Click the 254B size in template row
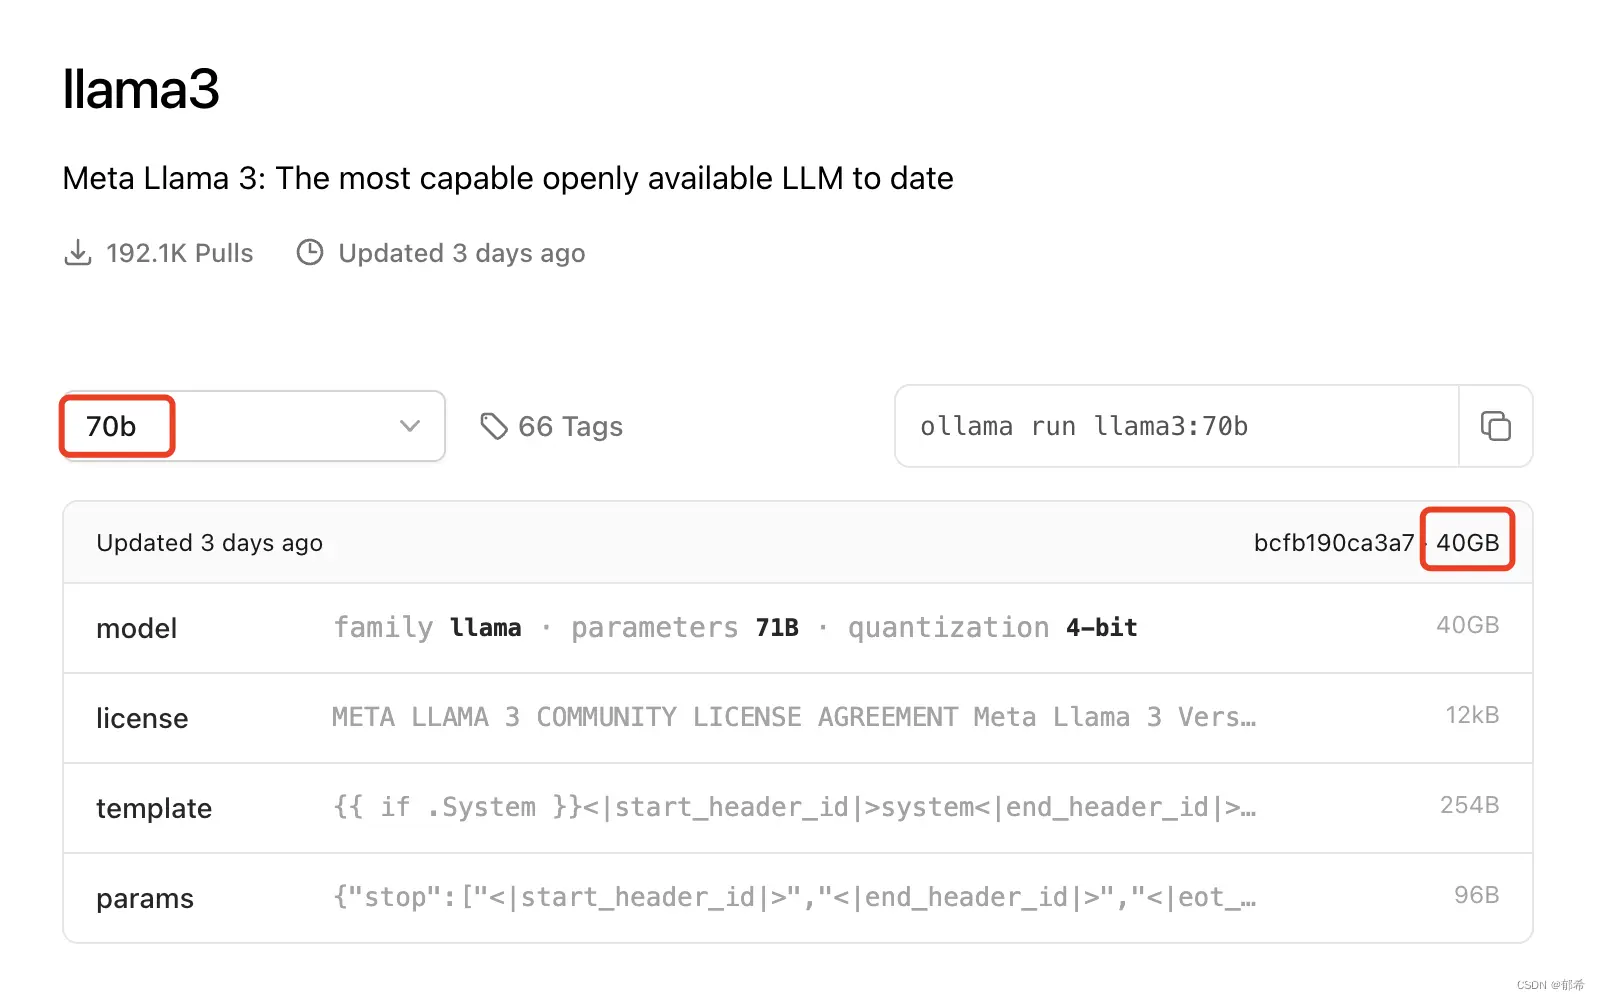This screenshot has width=1600, height=1000. point(1470,805)
